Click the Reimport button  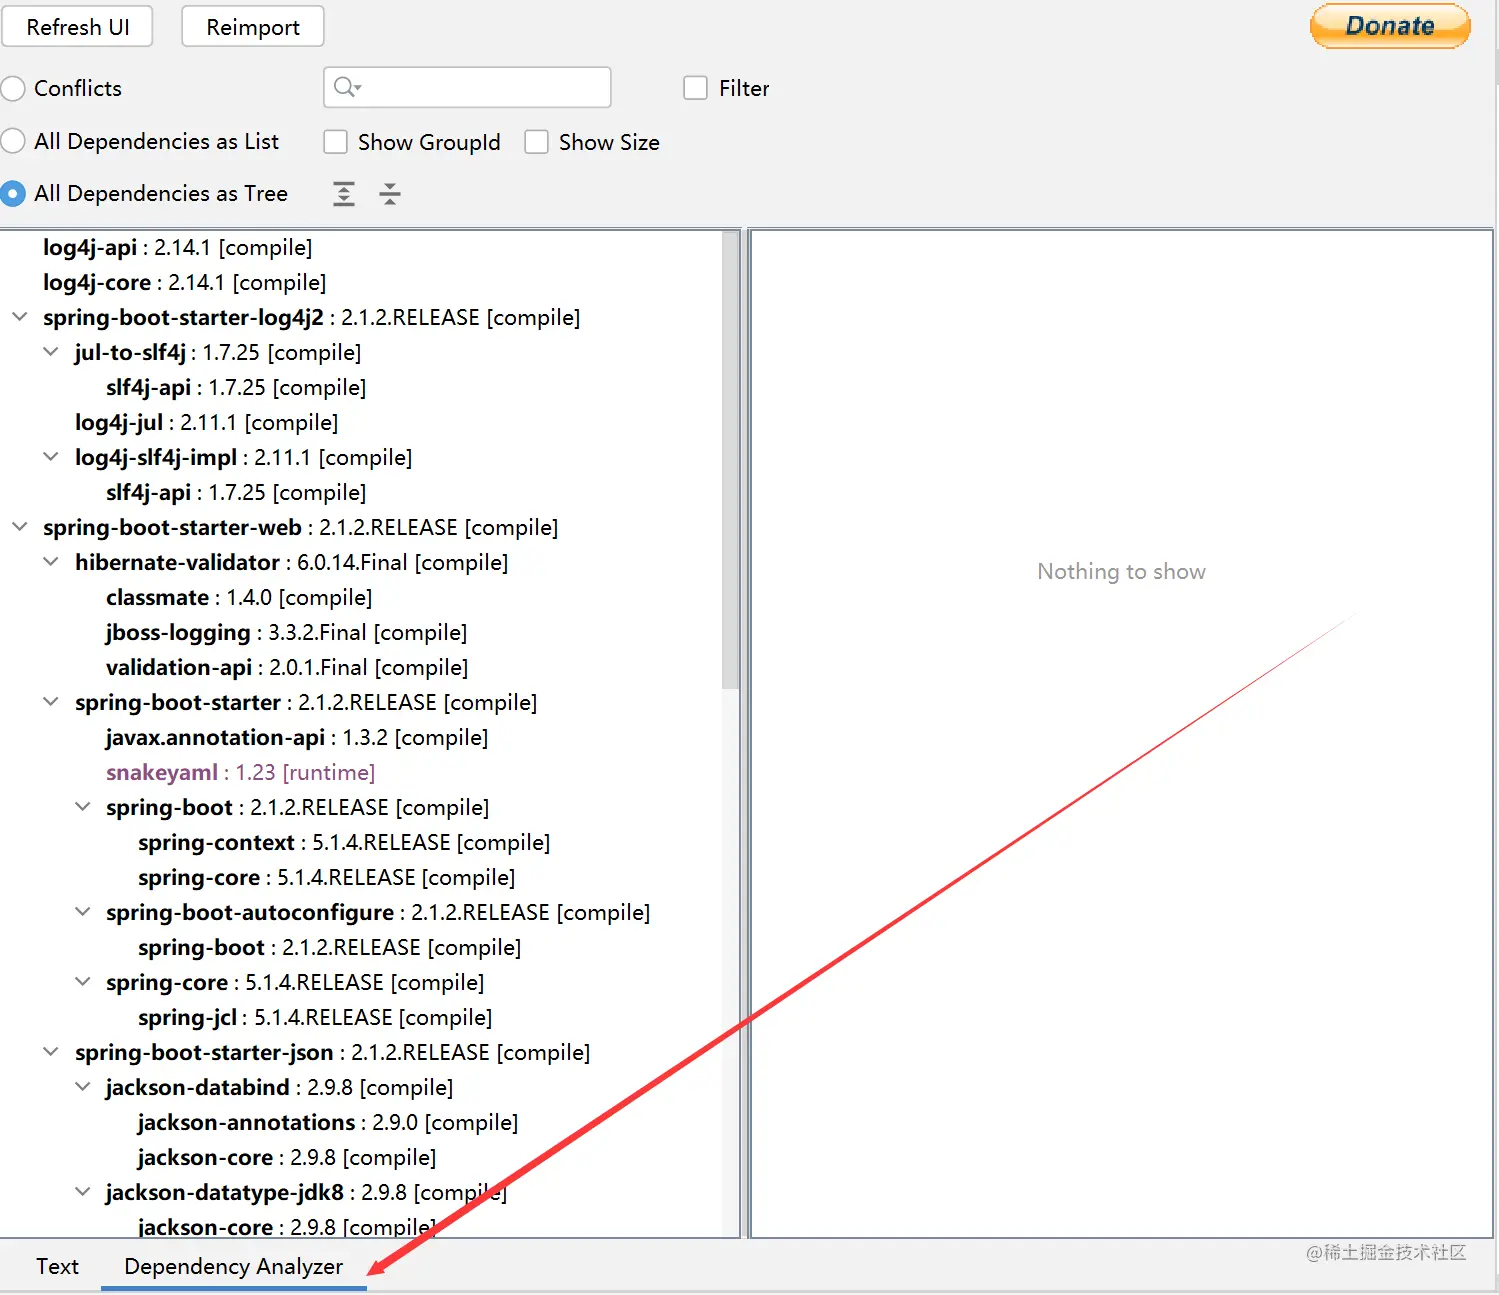[x=253, y=27]
